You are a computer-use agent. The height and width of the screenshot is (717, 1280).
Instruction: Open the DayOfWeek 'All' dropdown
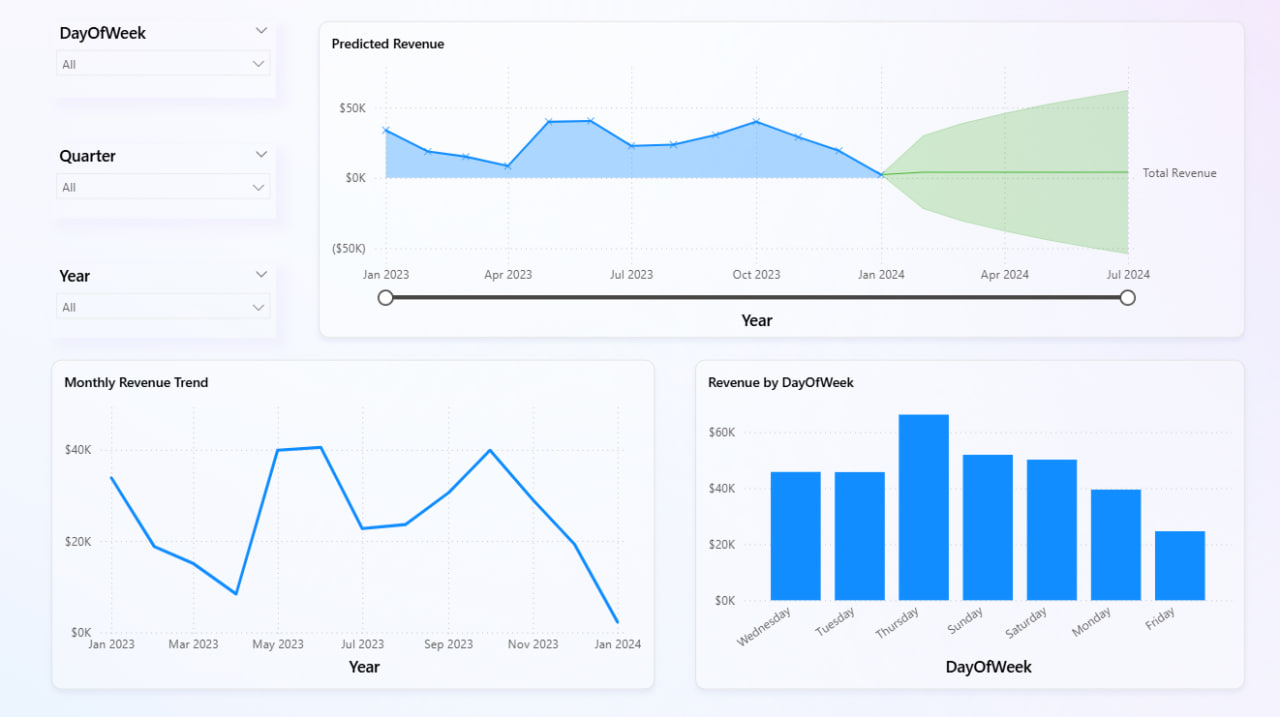pyautogui.click(x=163, y=64)
